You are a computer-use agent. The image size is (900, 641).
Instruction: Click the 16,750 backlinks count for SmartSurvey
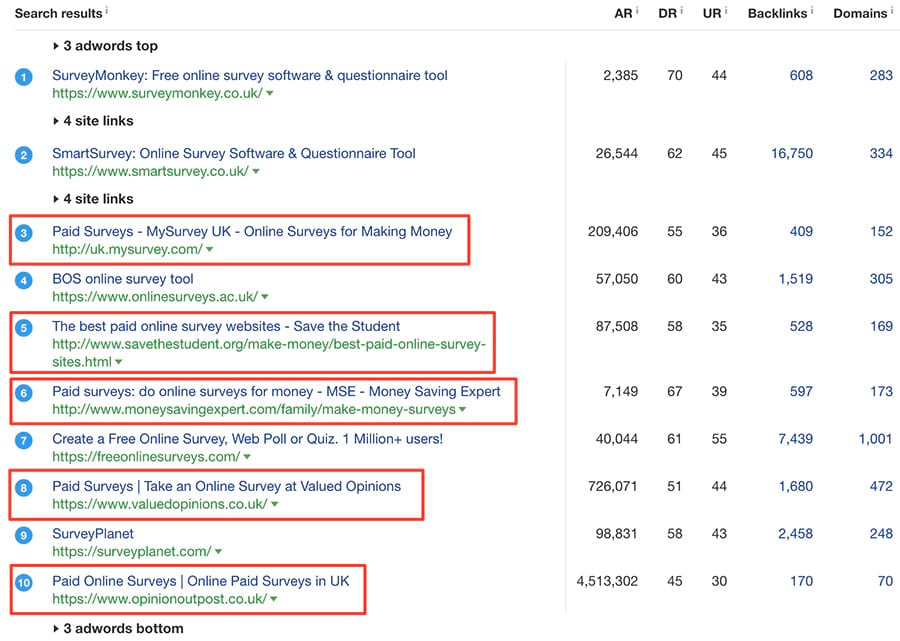tap(792, 154)
